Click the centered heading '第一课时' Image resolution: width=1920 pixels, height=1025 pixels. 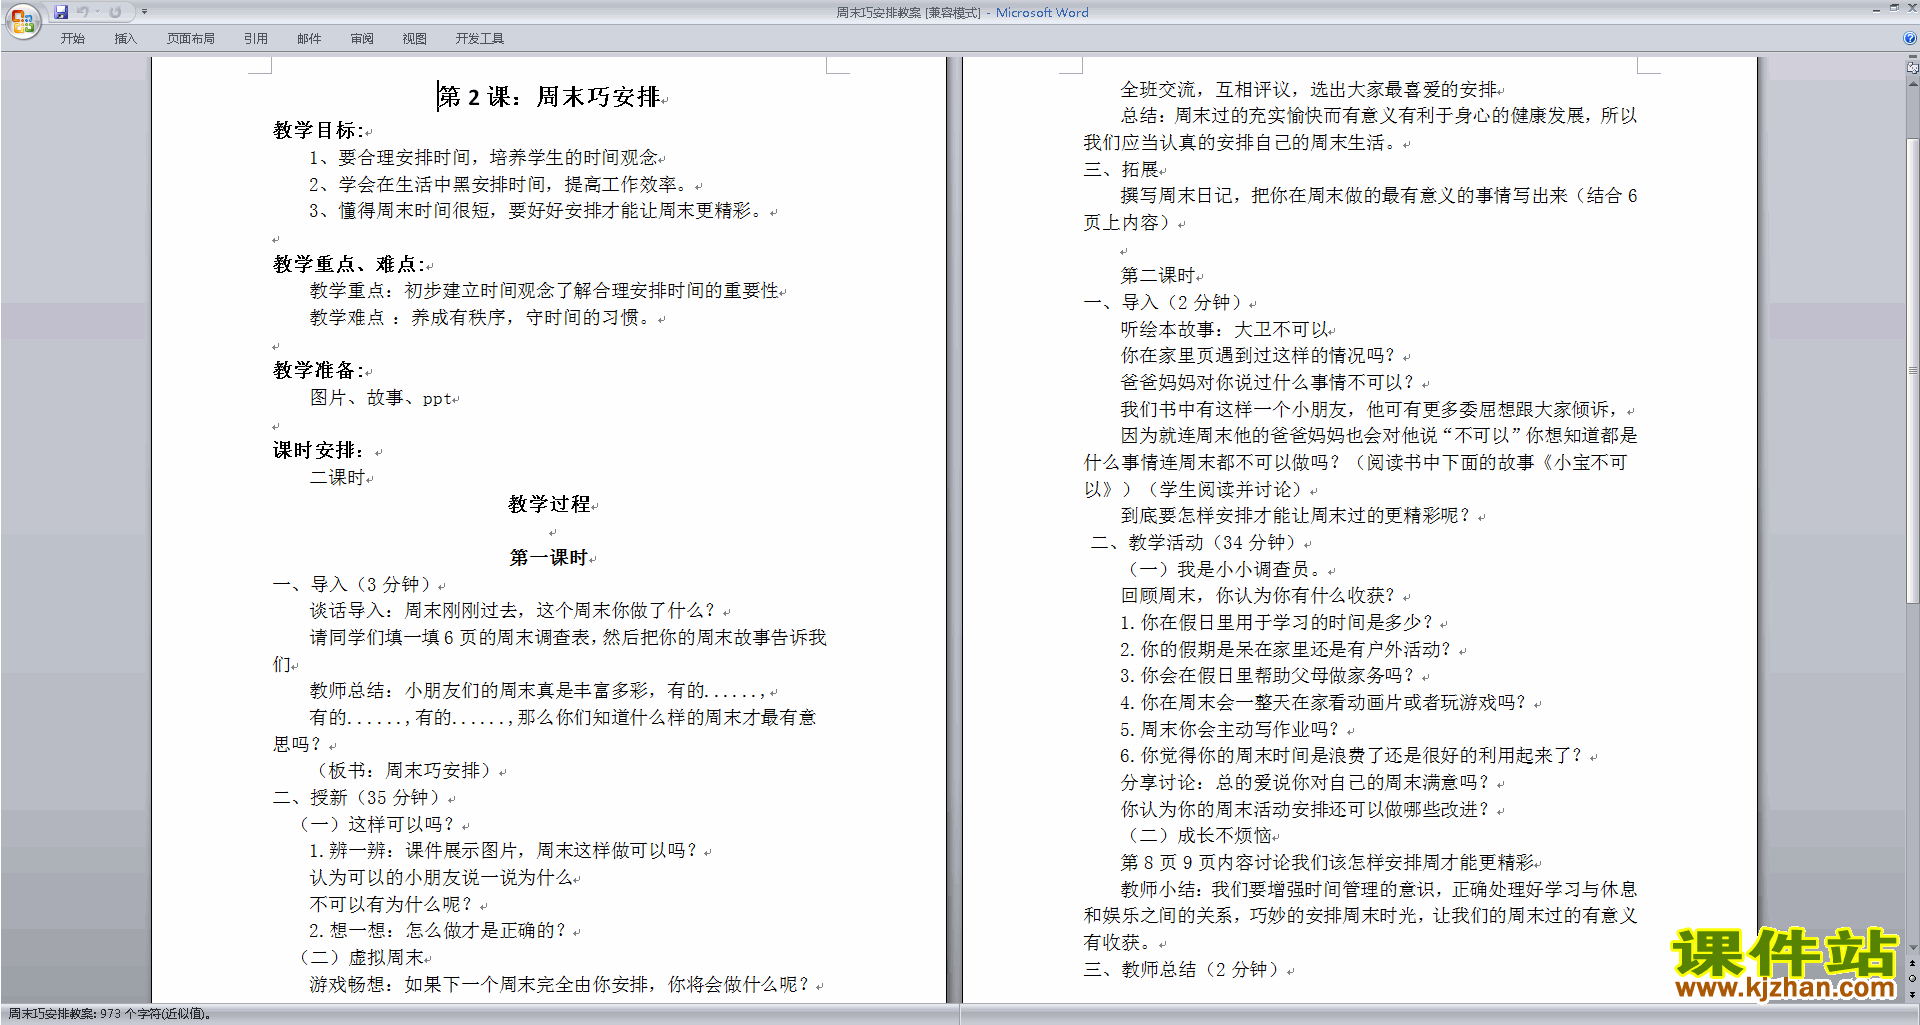[x=549, y=557]
